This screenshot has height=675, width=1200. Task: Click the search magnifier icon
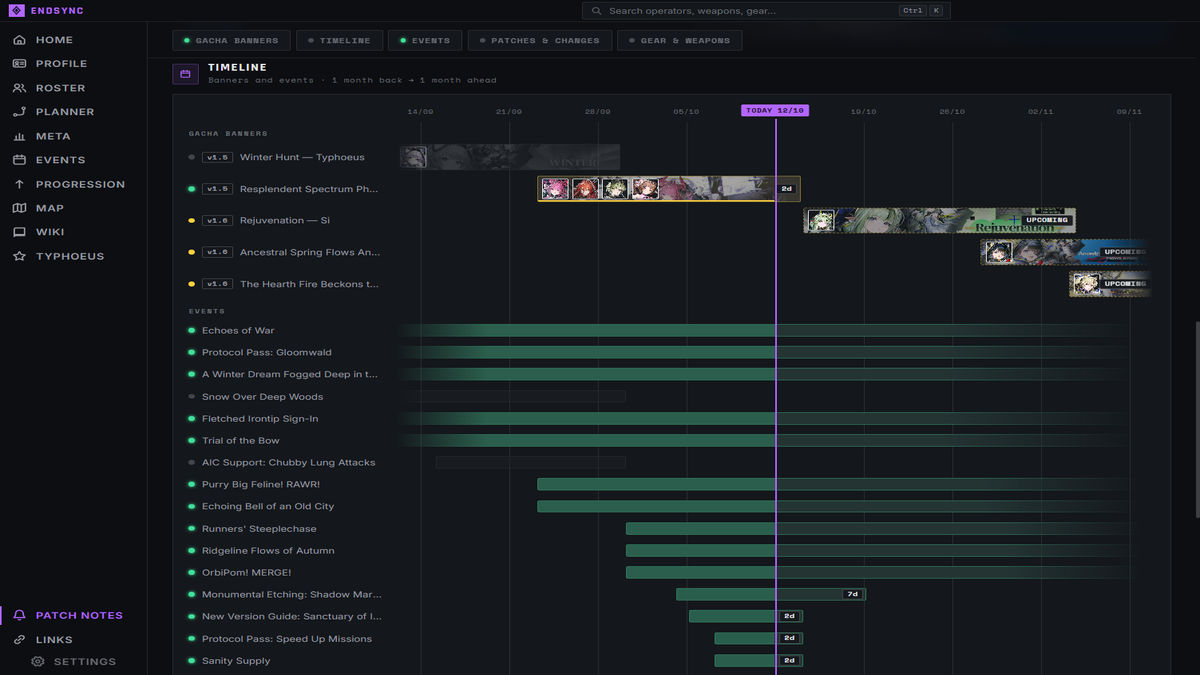[597, 11]
